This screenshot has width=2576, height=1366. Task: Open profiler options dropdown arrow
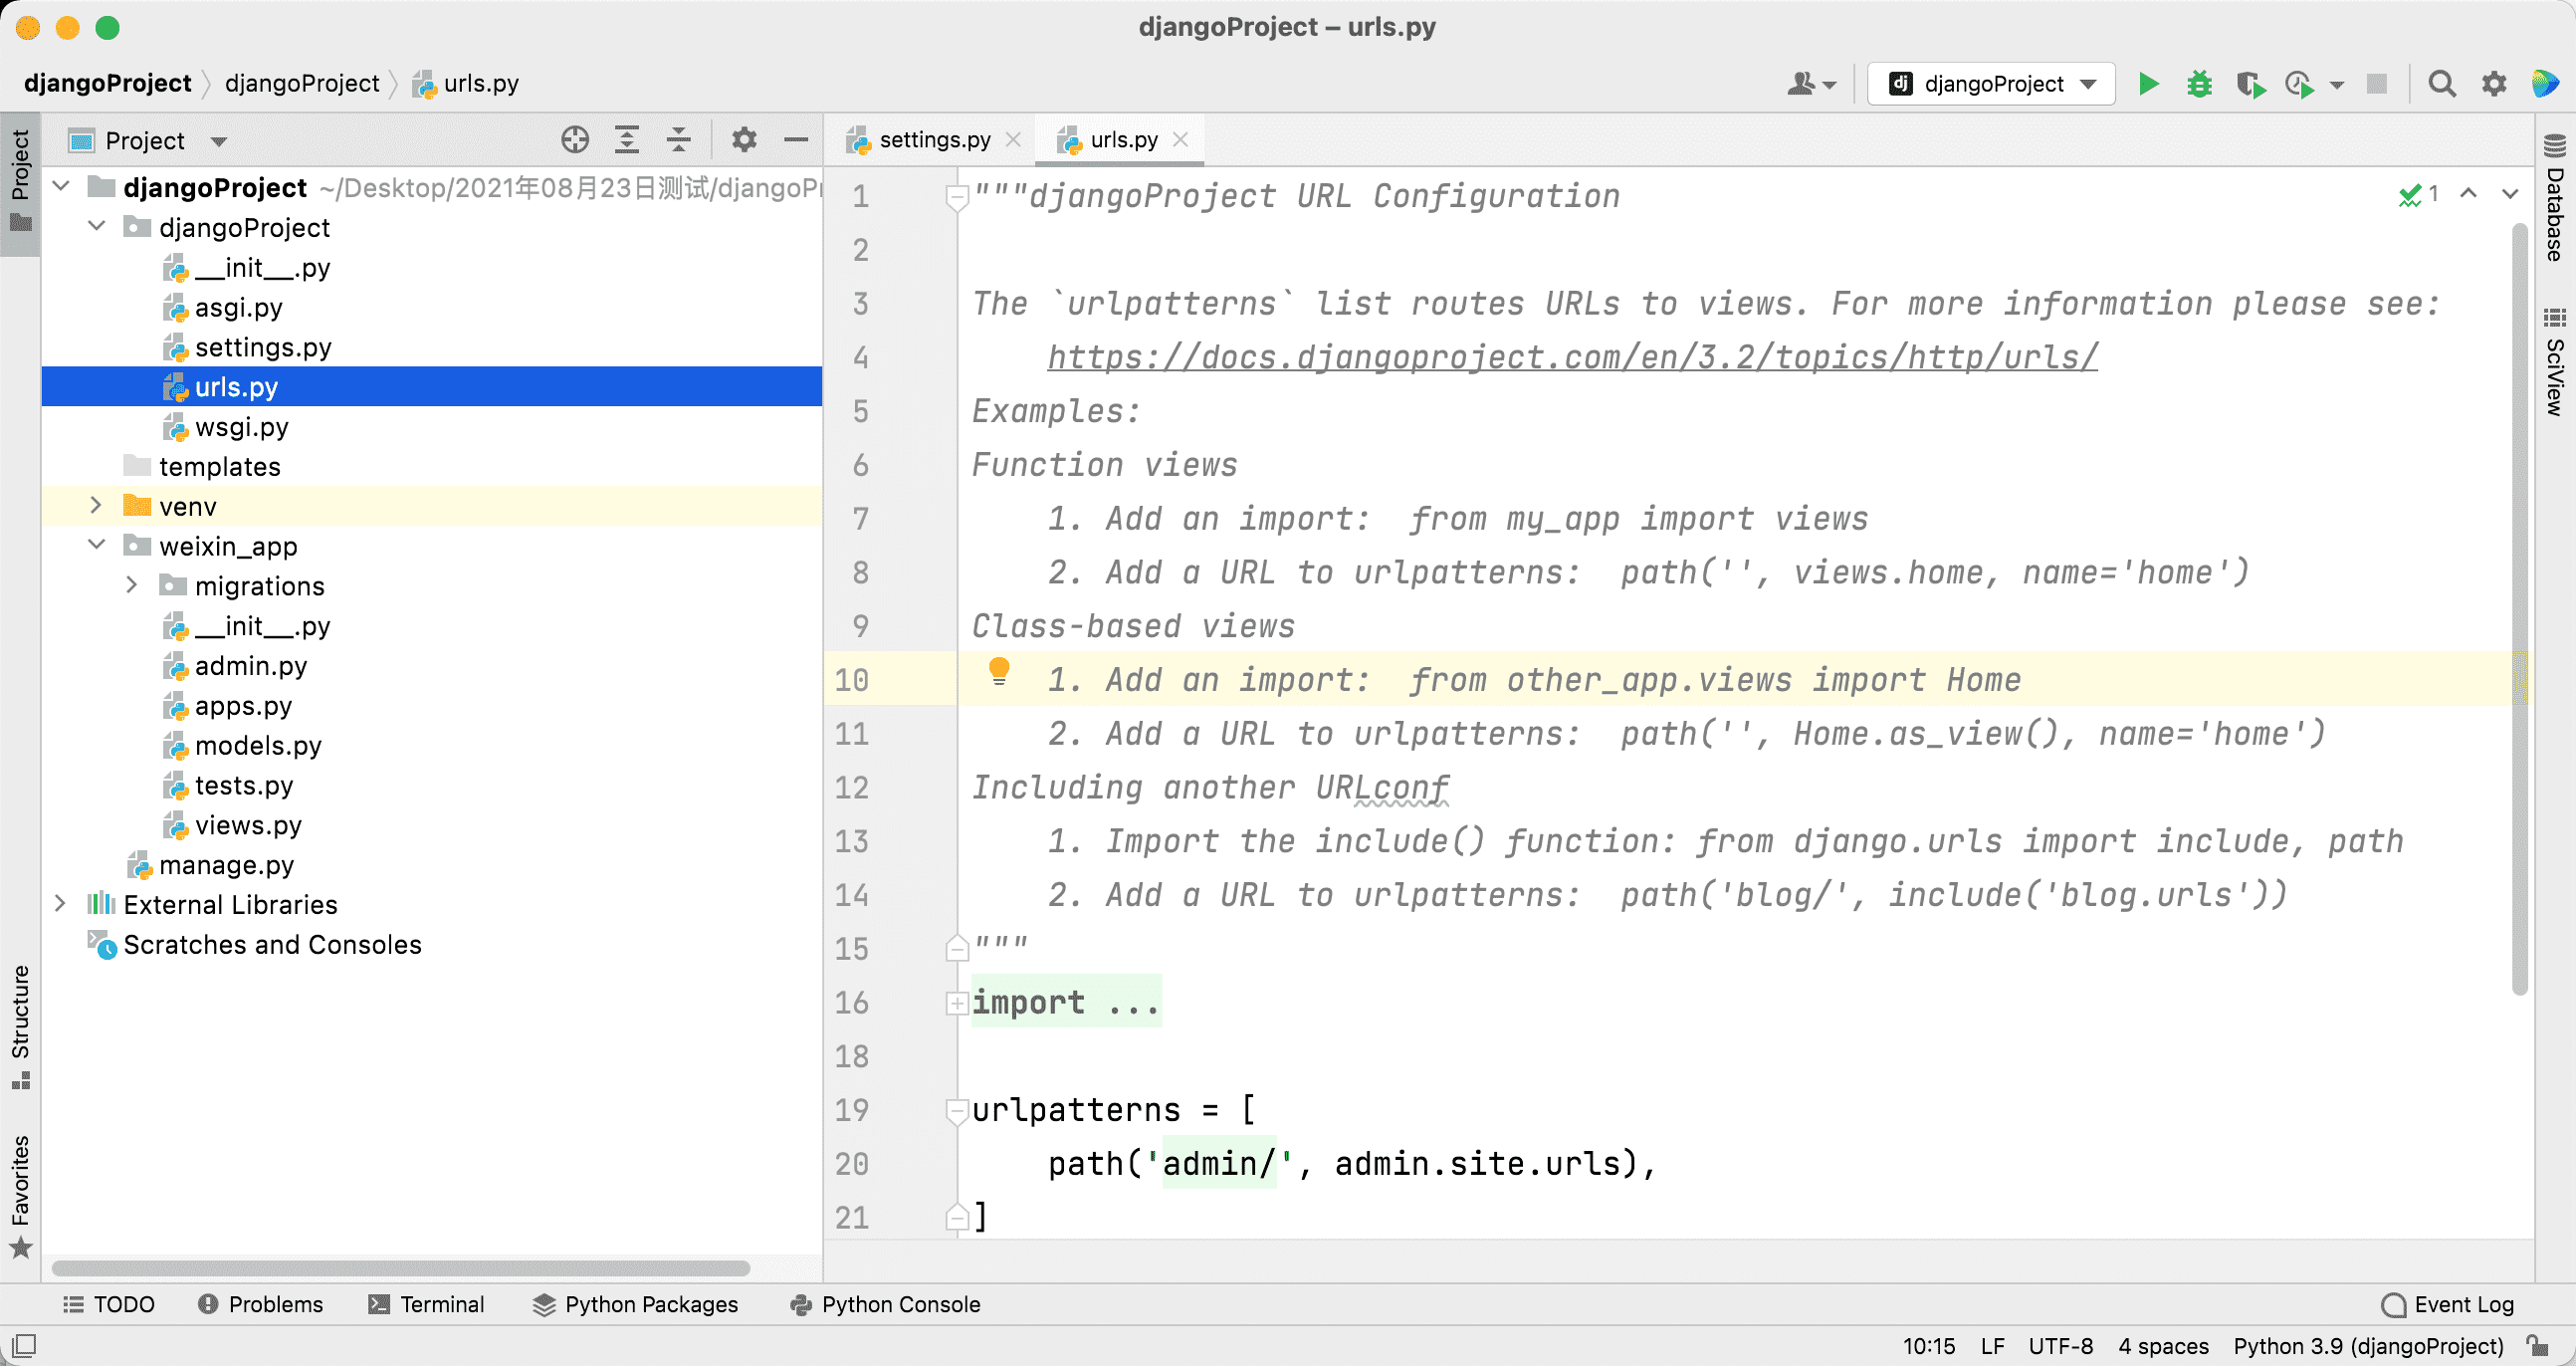click(x=2337, y=85)
